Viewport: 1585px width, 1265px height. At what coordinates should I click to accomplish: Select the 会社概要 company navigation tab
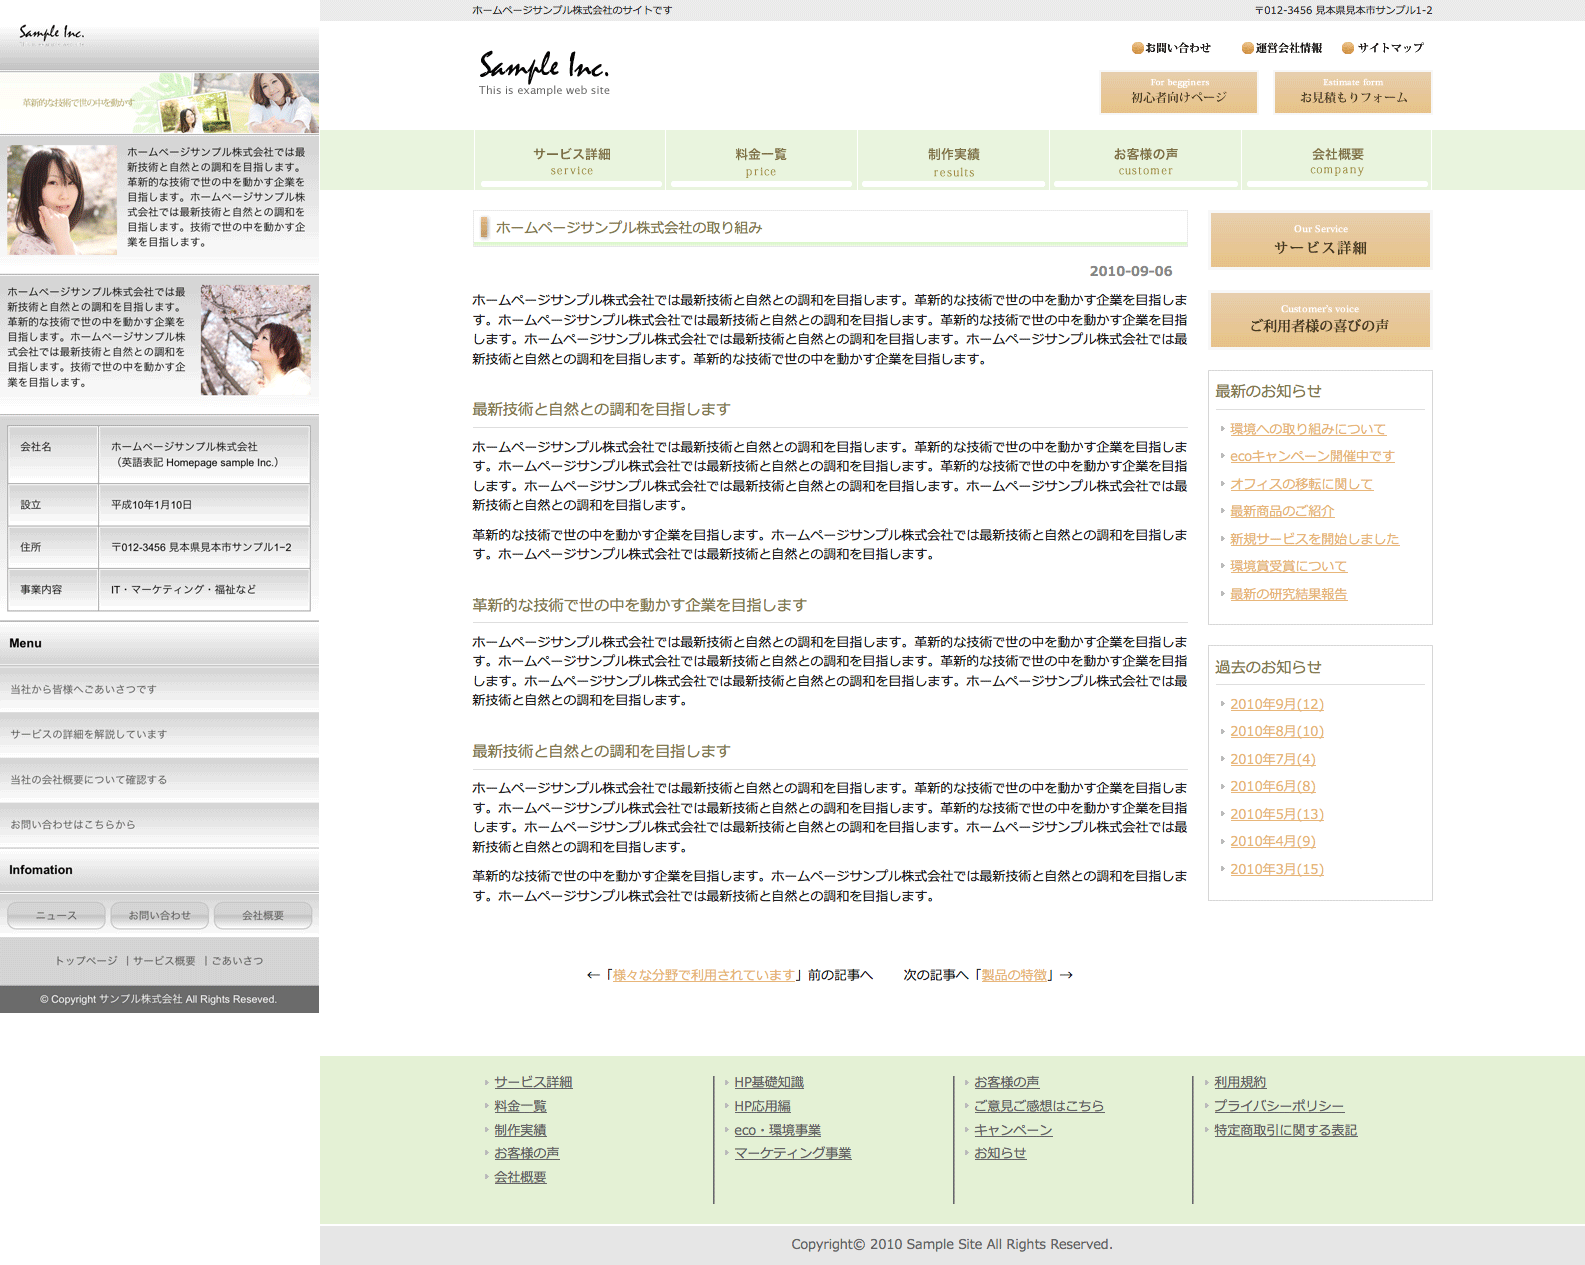1337,161
